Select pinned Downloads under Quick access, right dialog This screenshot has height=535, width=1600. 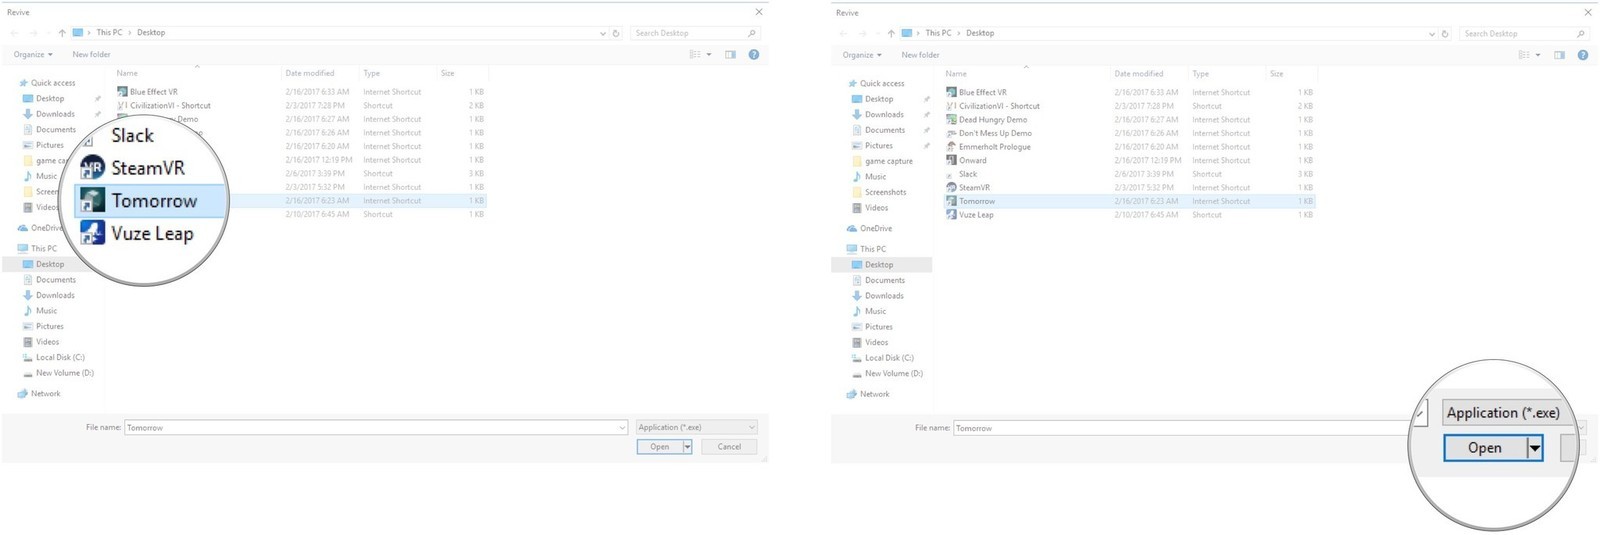tap(878, 115)
